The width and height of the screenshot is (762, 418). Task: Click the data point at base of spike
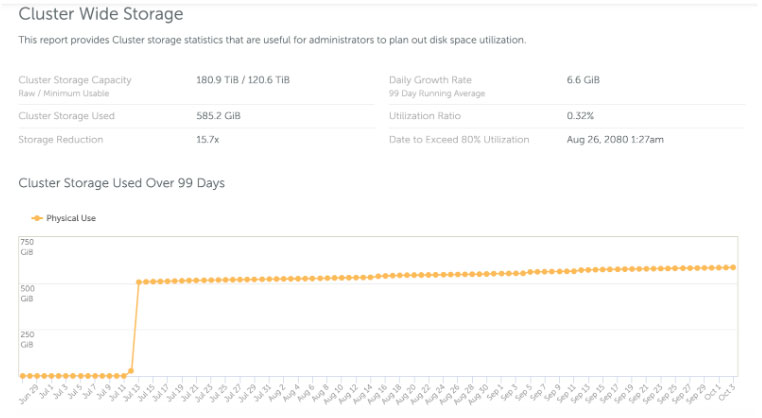(131, 371)
